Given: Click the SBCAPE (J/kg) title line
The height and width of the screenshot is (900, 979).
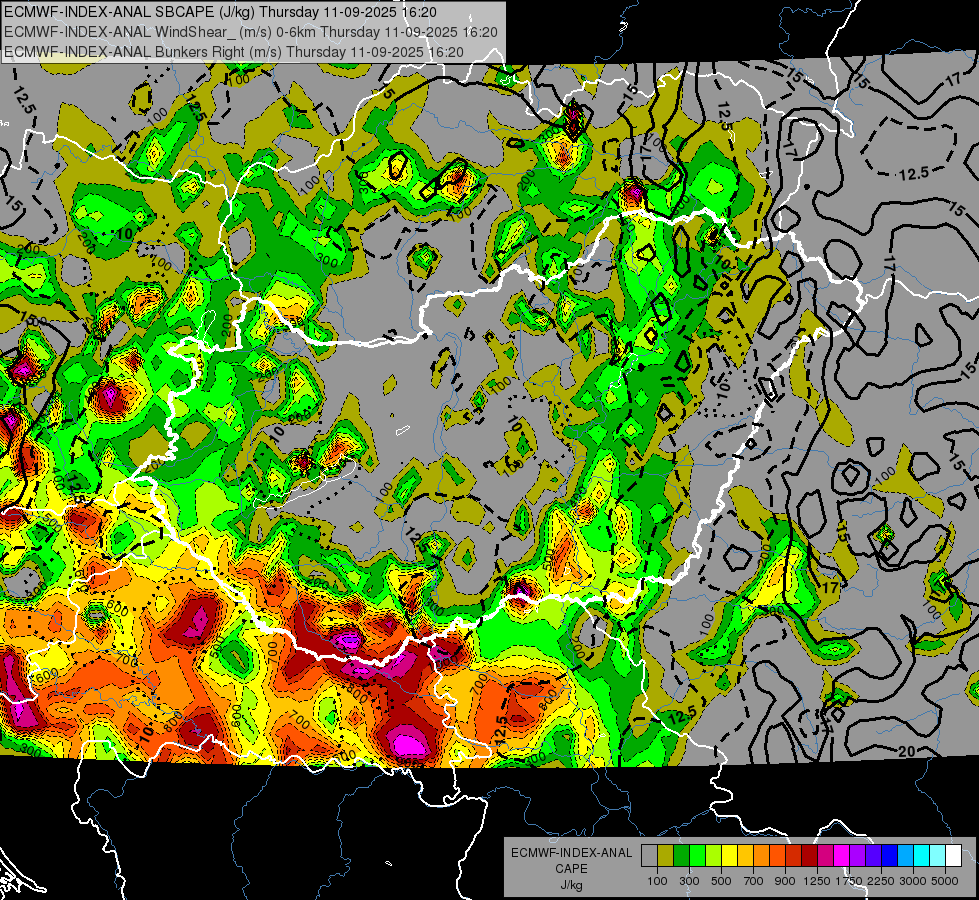Looking at the screenshot, I should (x=220, y=12).
